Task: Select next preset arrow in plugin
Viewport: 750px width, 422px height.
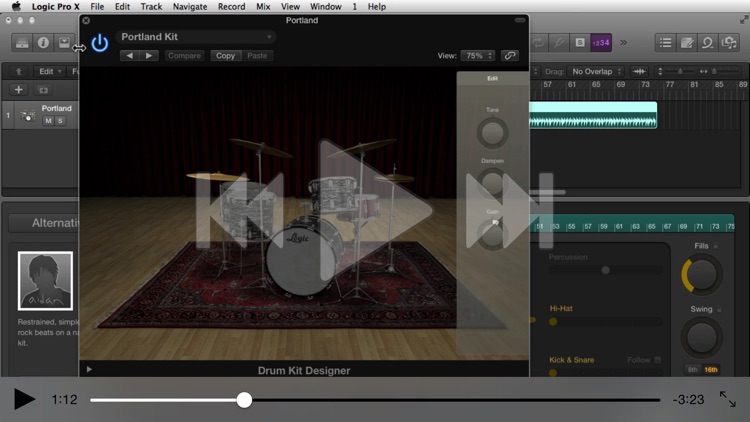Action: (x=149, y=56)
